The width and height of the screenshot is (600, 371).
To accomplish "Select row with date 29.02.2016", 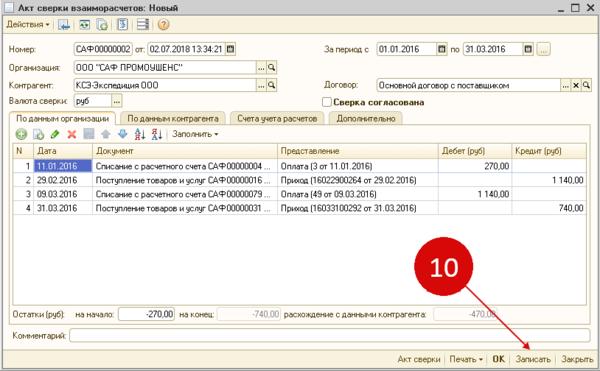I will click(299, 180).
